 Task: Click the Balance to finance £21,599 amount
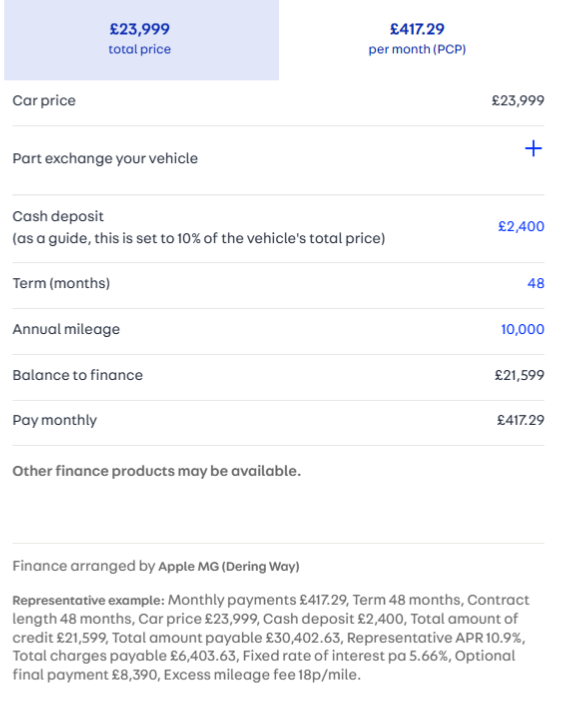[x=519, y=375]
